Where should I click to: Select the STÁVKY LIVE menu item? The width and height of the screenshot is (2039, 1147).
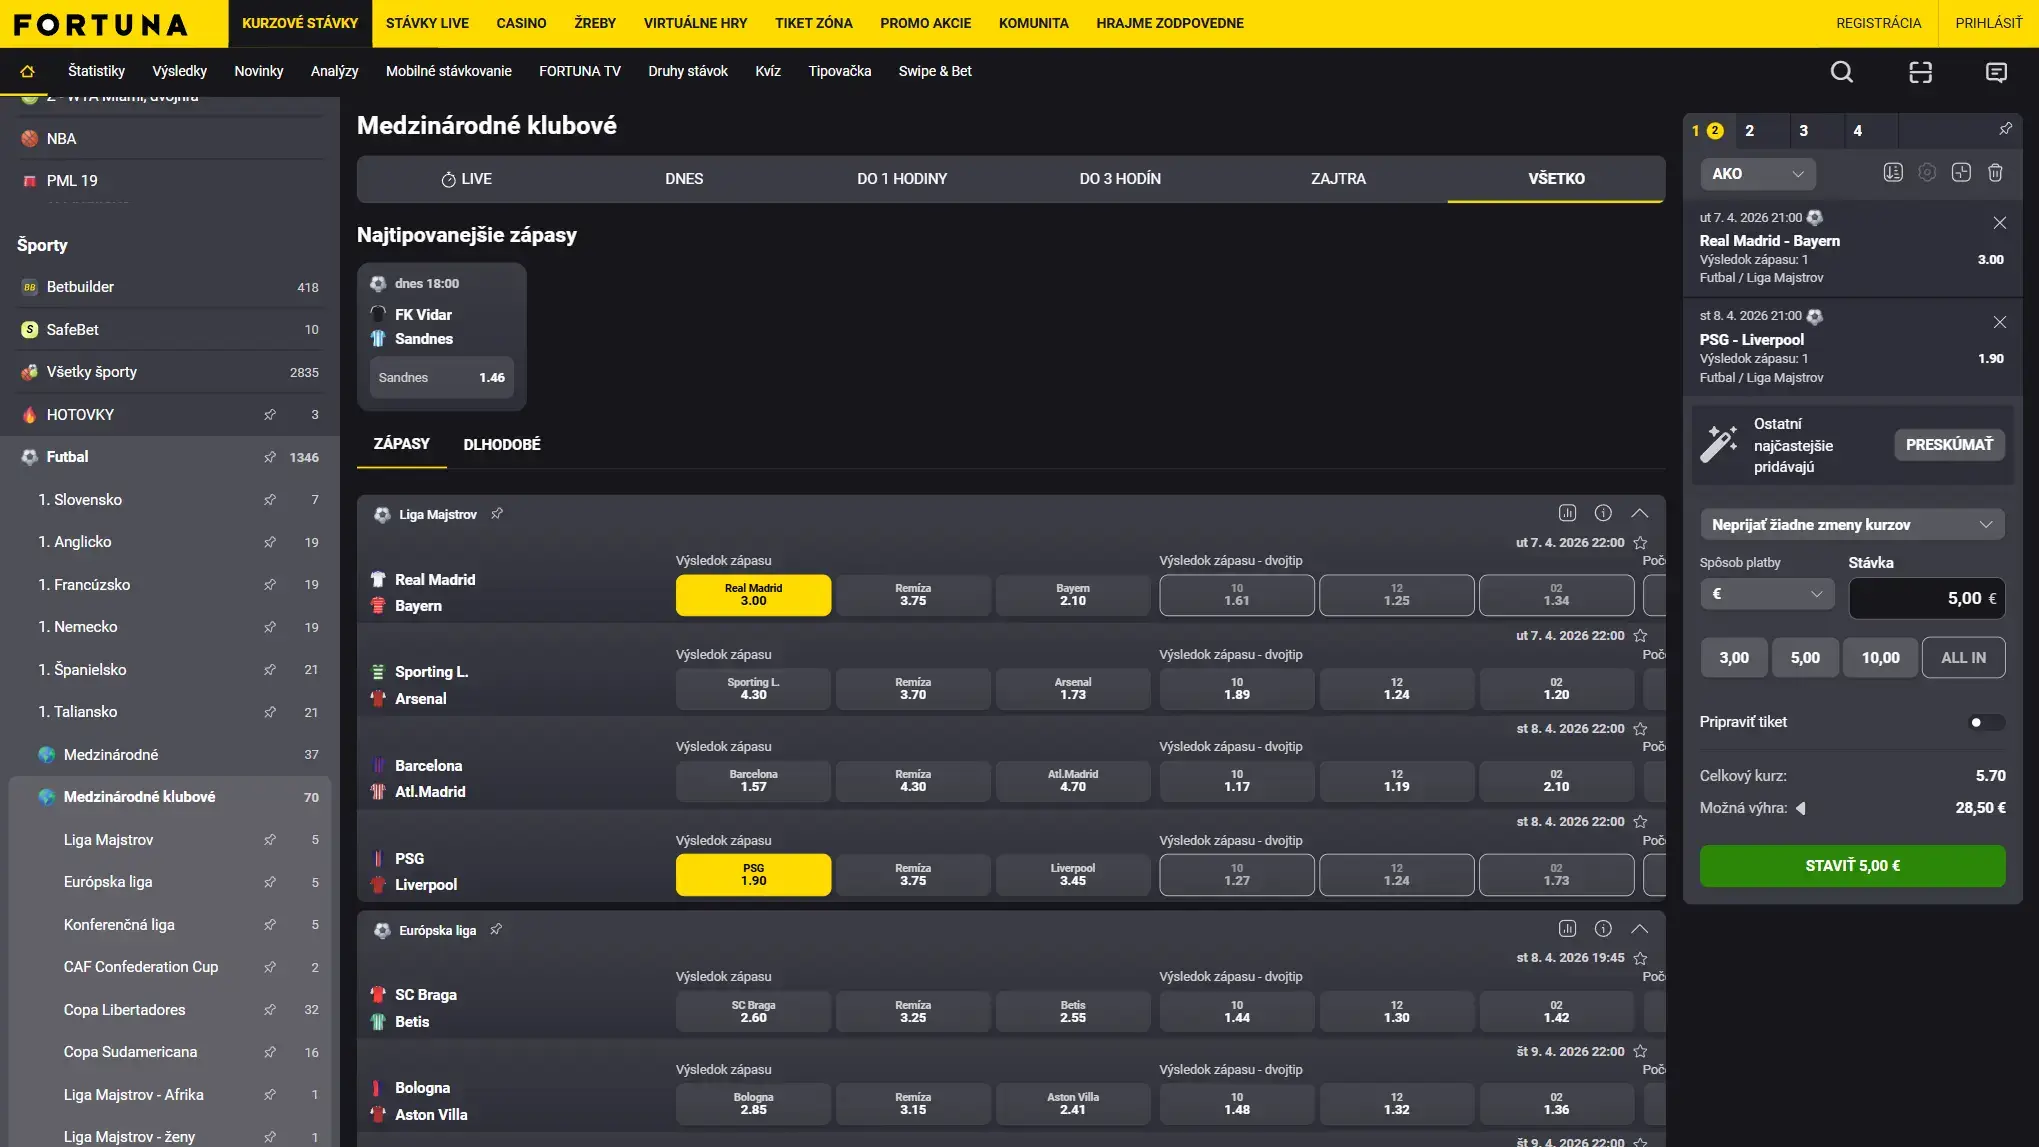click(x=427, y=23)
